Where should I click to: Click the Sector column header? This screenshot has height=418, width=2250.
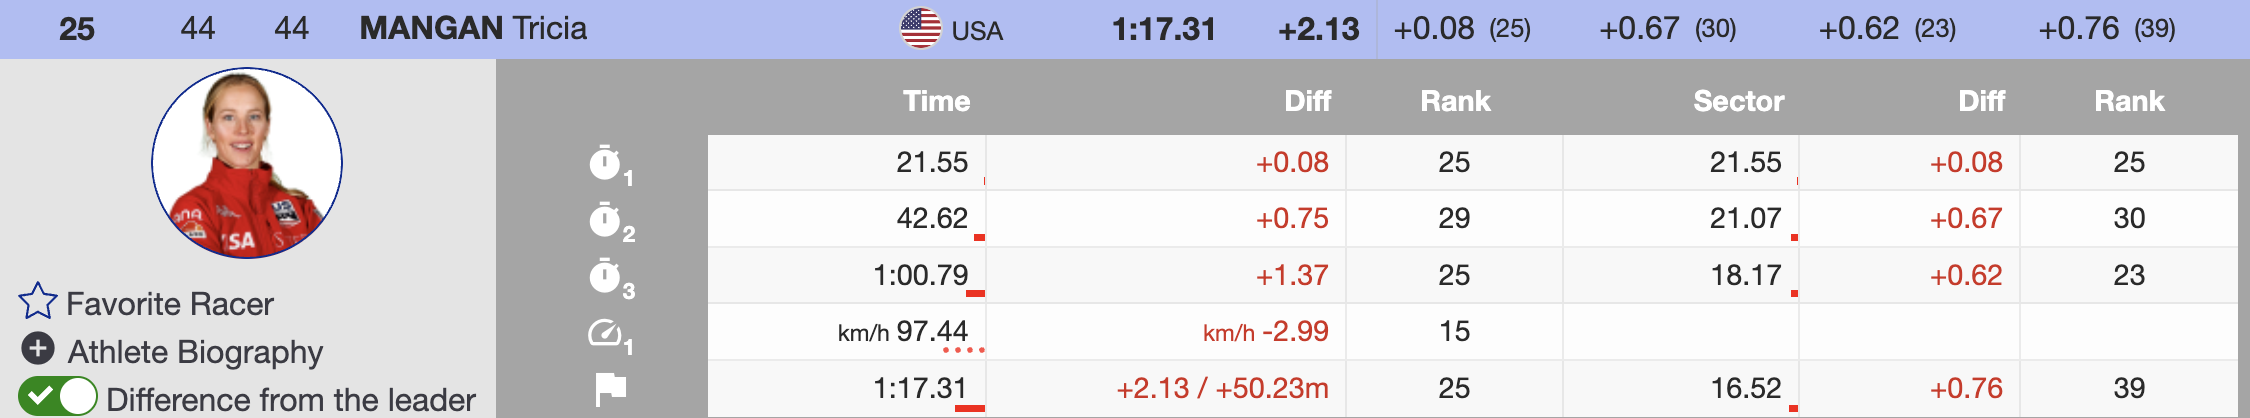click(x=1738, y=101)
